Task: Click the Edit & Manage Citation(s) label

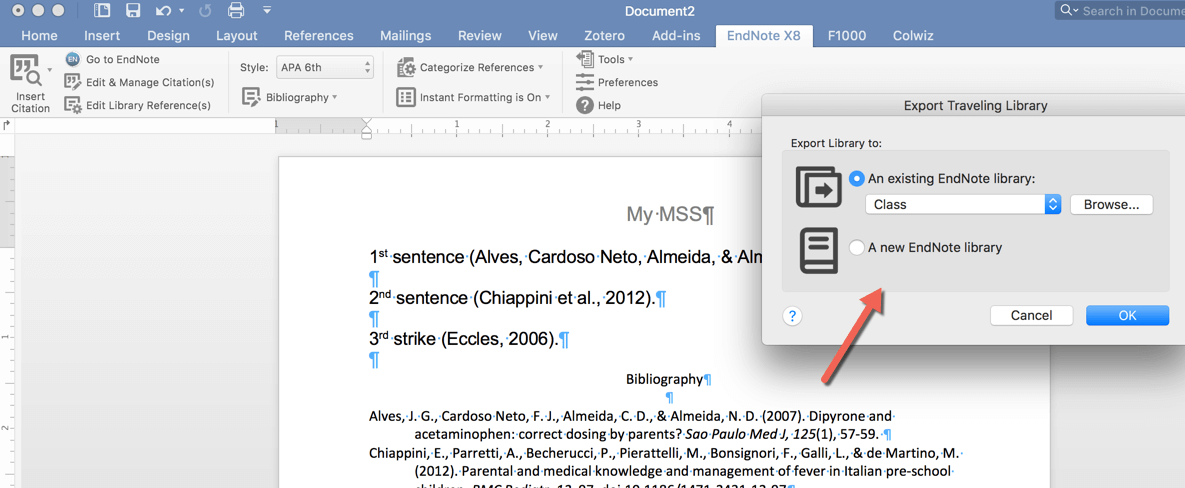Action: tap(150, 82)
